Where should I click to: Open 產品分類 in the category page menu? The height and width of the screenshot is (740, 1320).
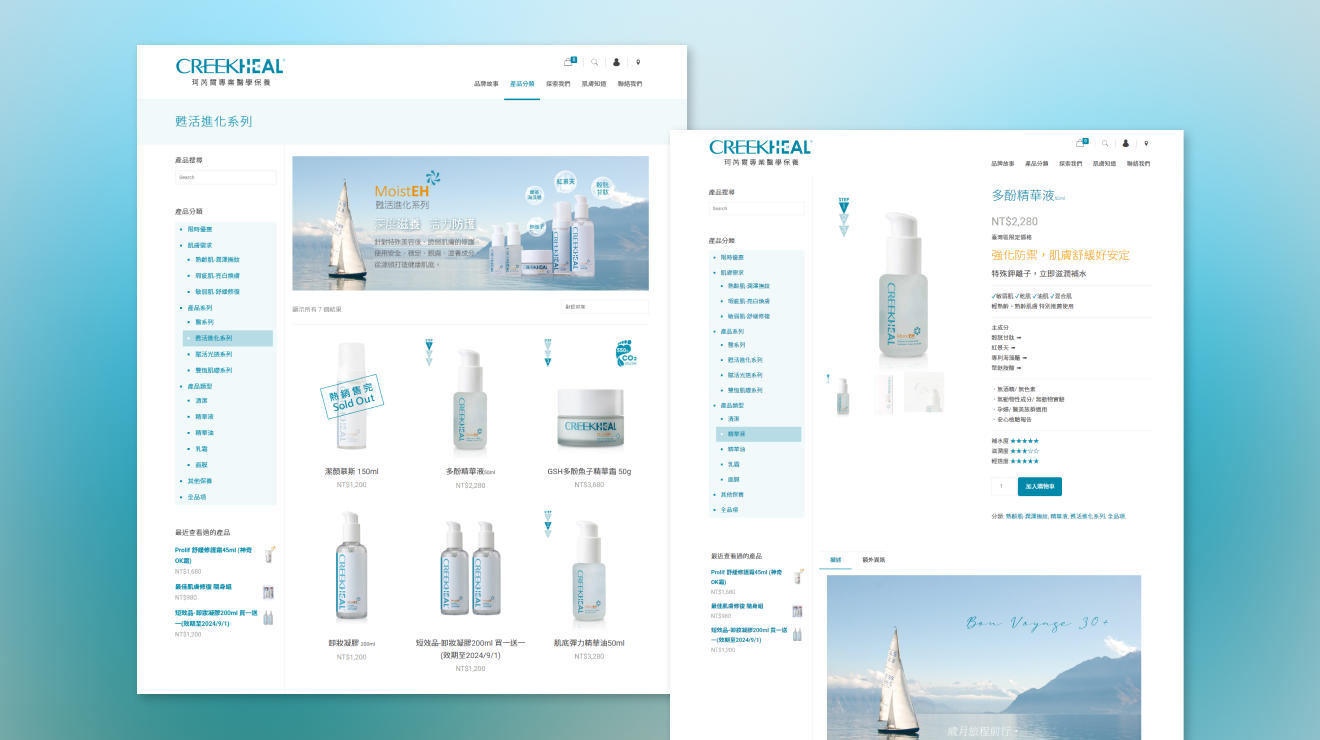click(x=522, y=84)
